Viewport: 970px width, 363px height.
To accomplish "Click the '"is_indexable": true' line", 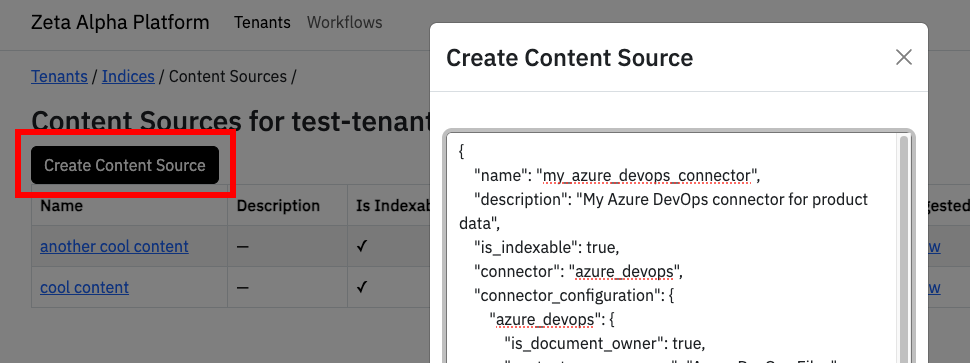I will [x=547, y=248].
